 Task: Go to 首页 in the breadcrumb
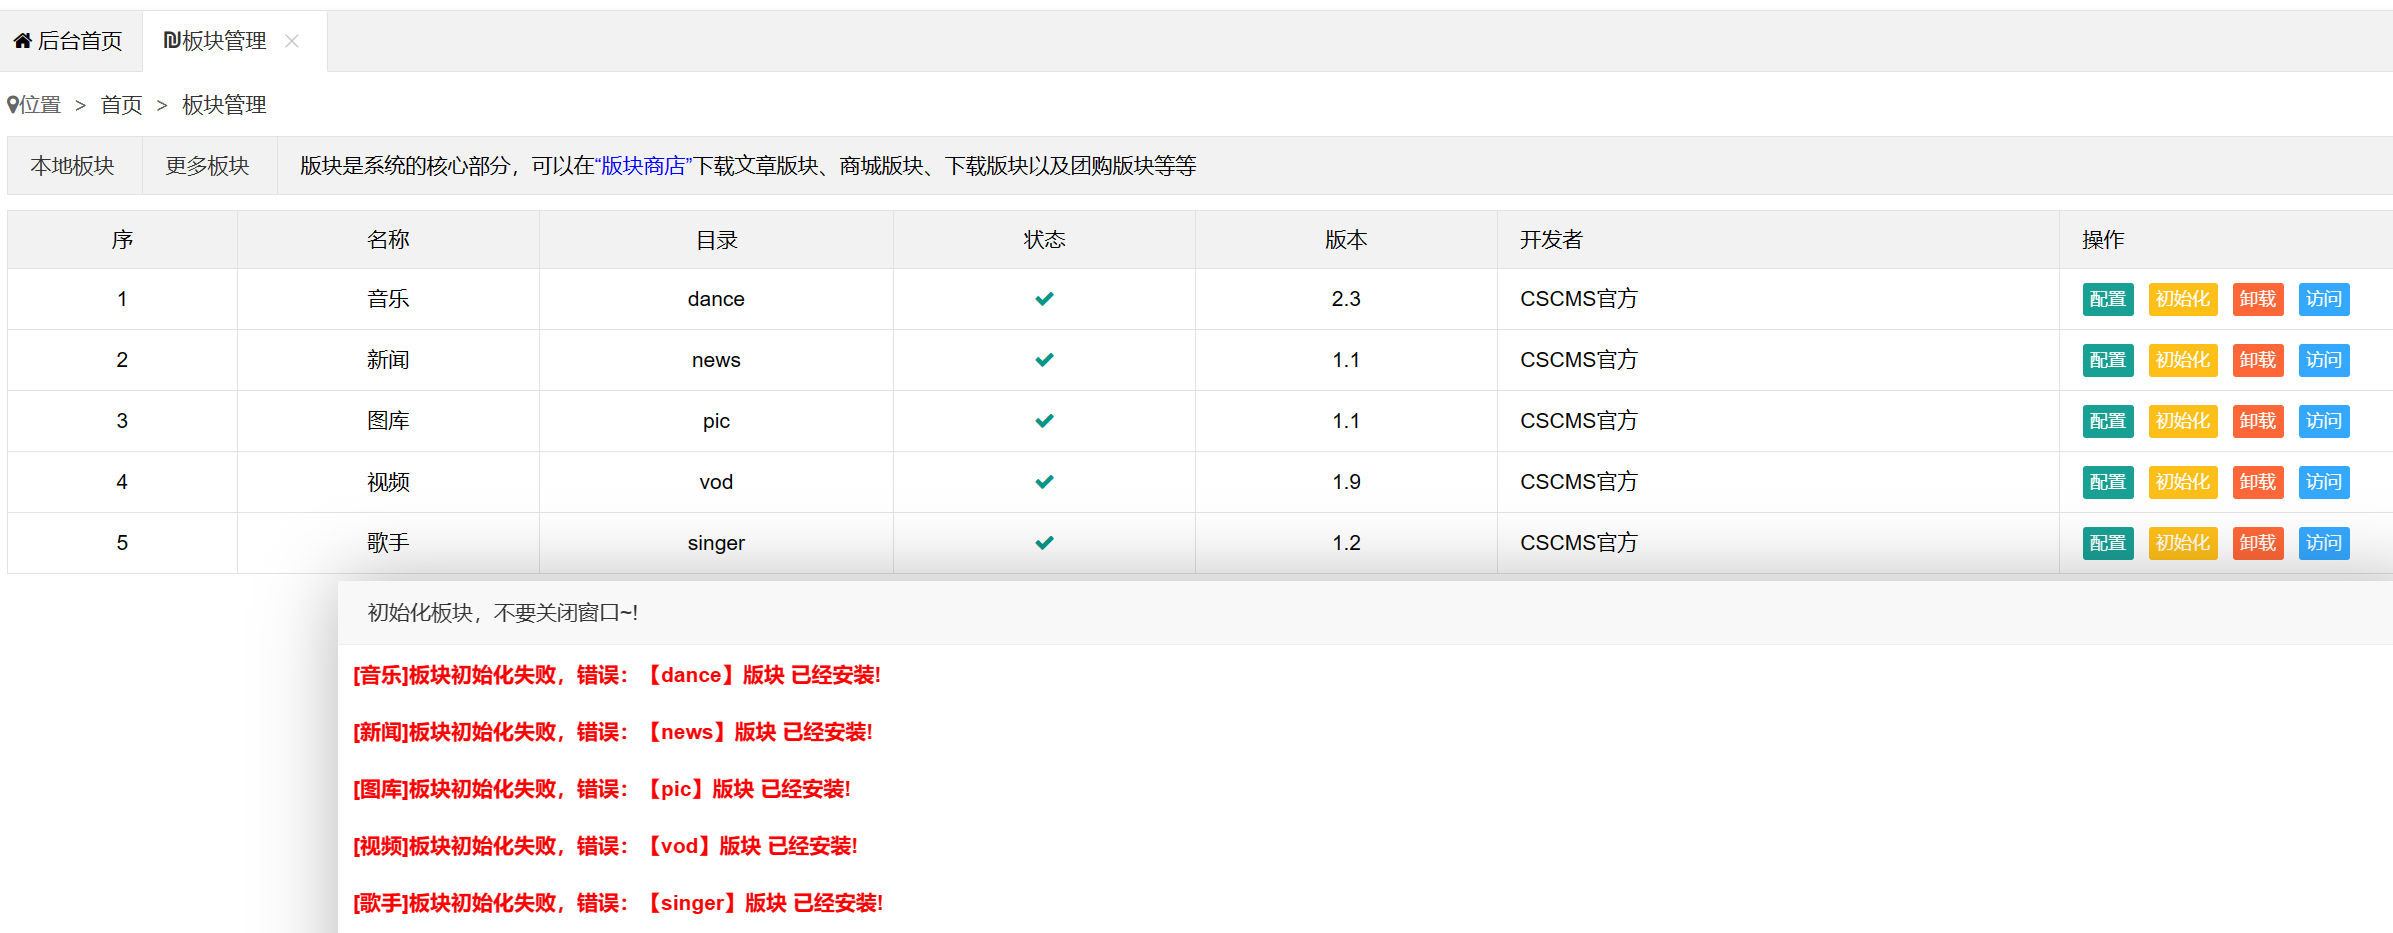pos(121,105)
